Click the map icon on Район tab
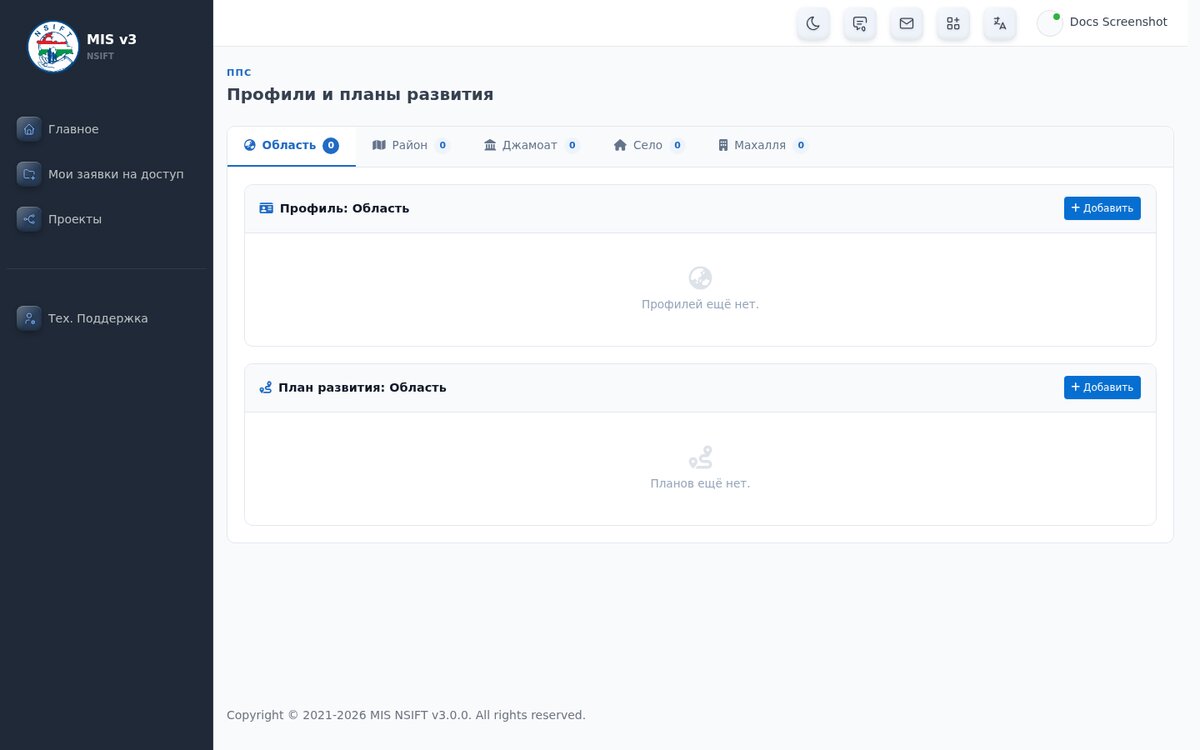 [379, 145]
